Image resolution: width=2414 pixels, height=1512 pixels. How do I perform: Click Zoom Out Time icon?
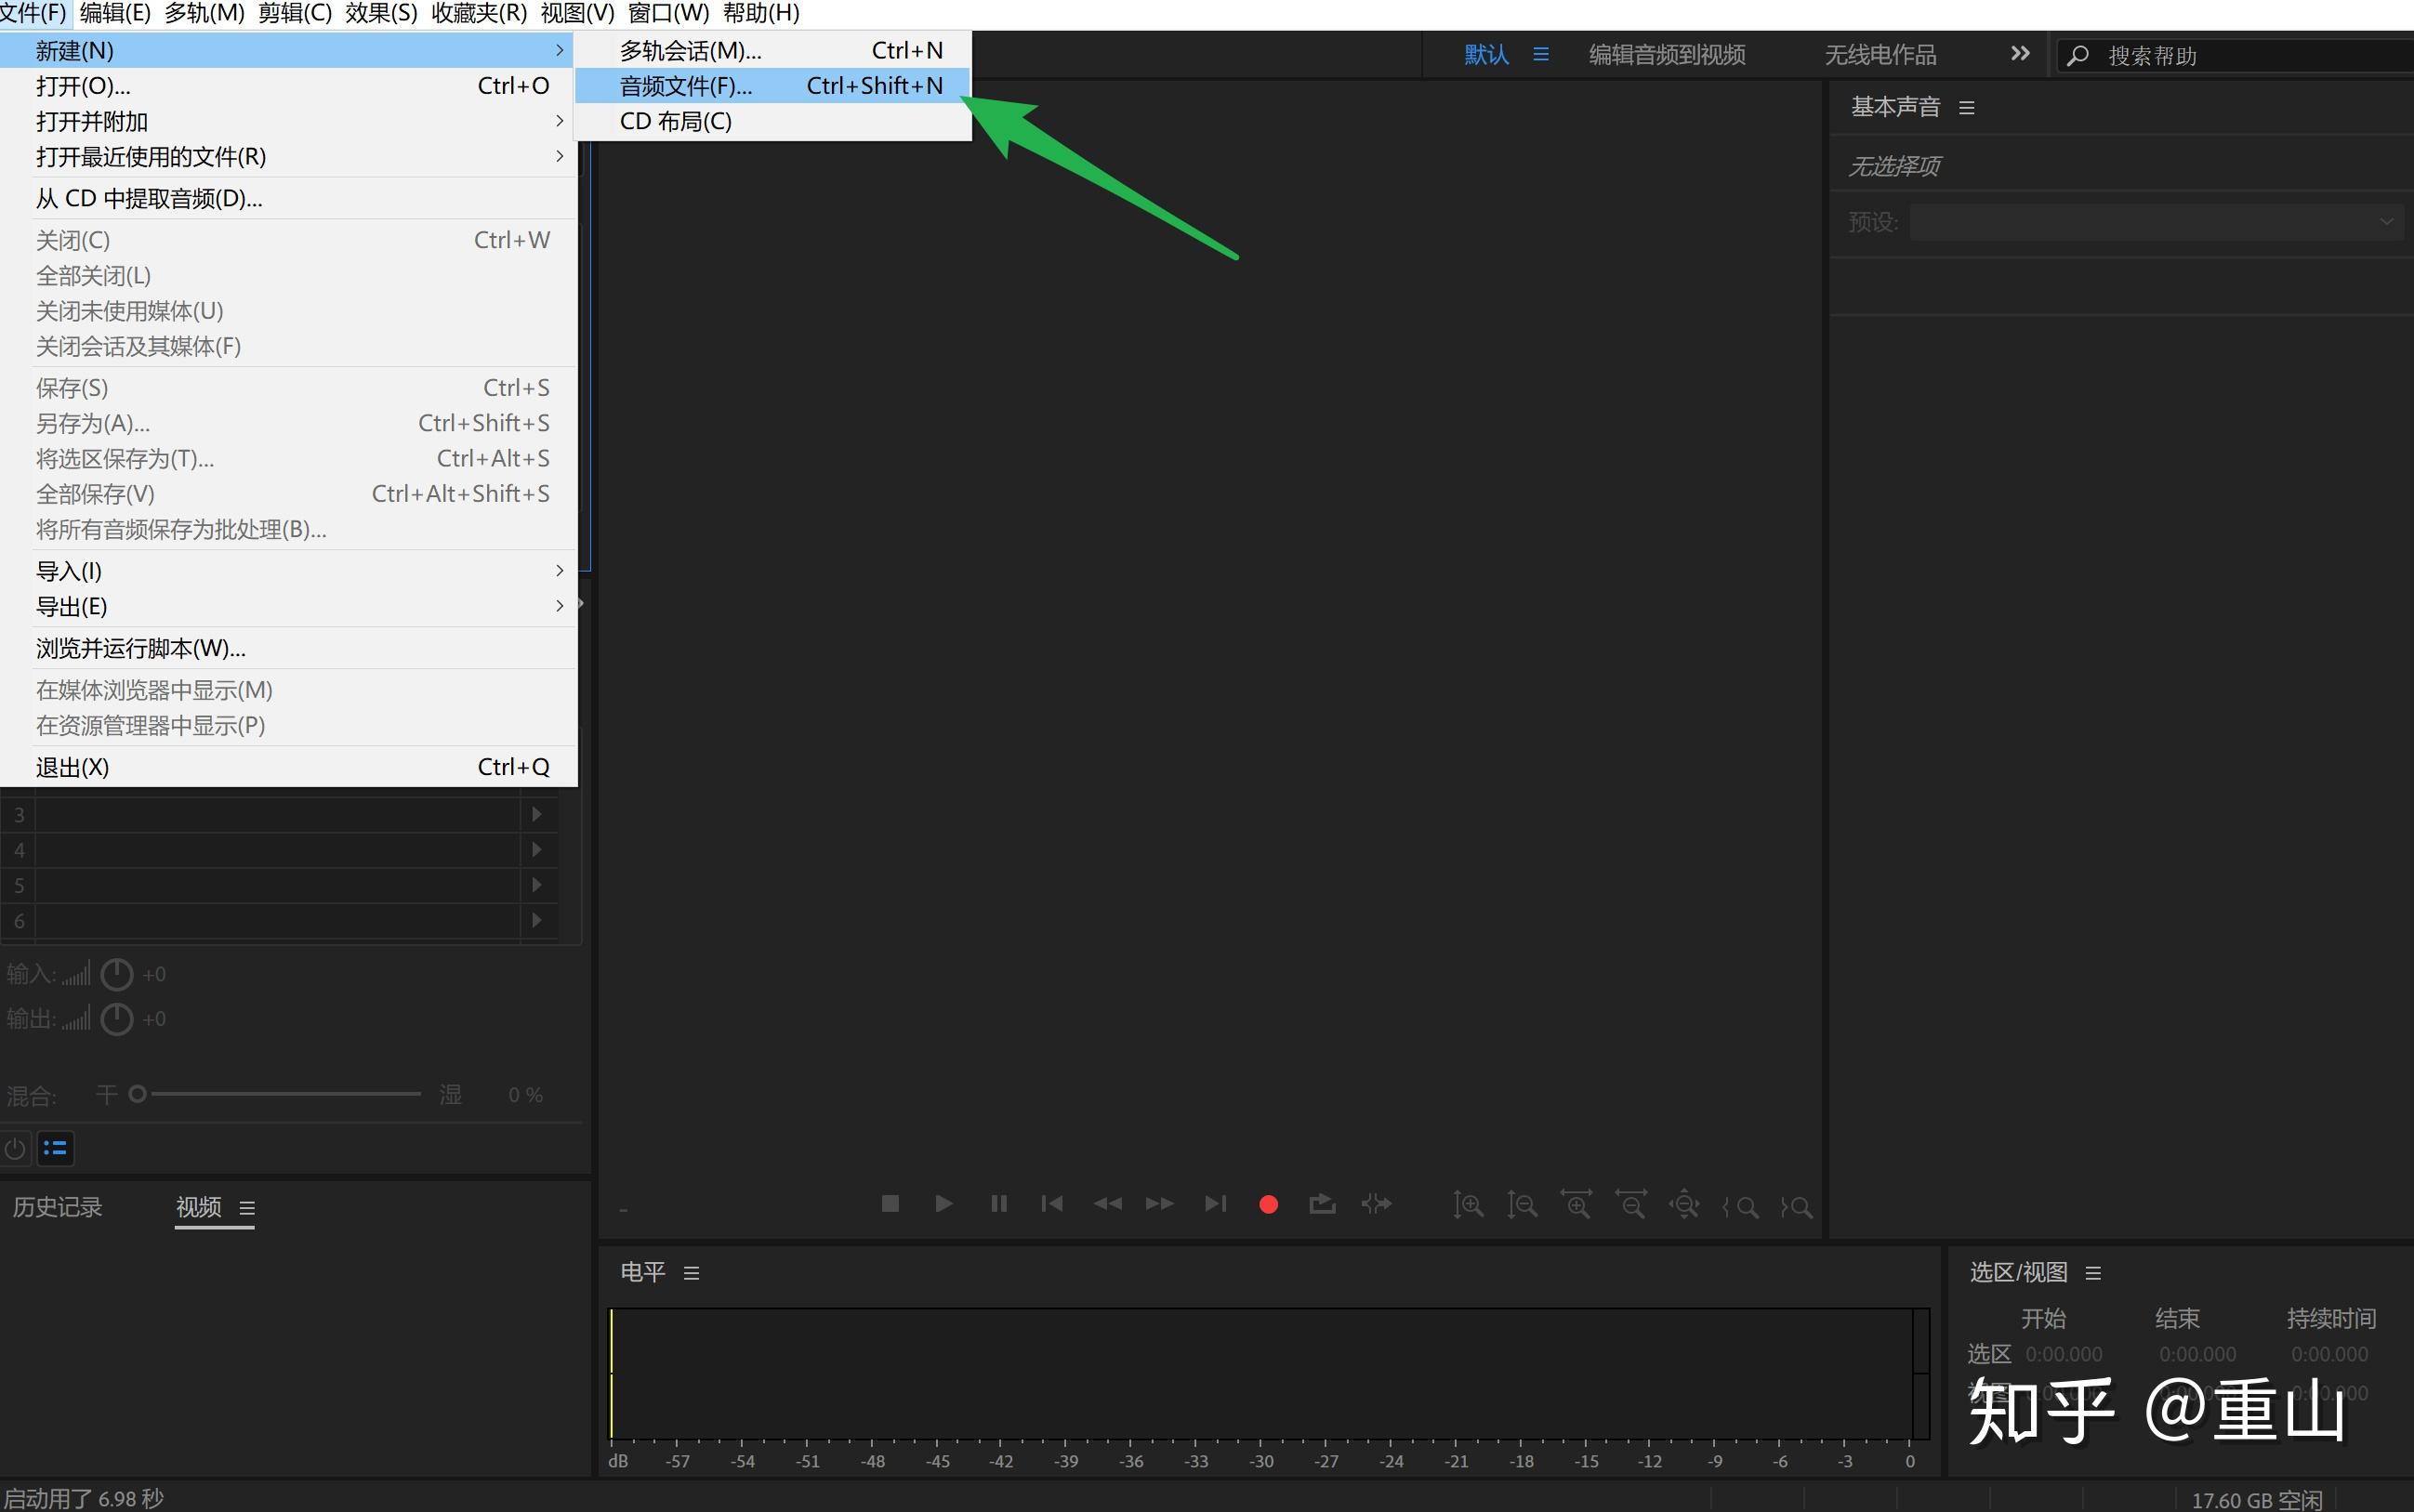(1631, 1205)
